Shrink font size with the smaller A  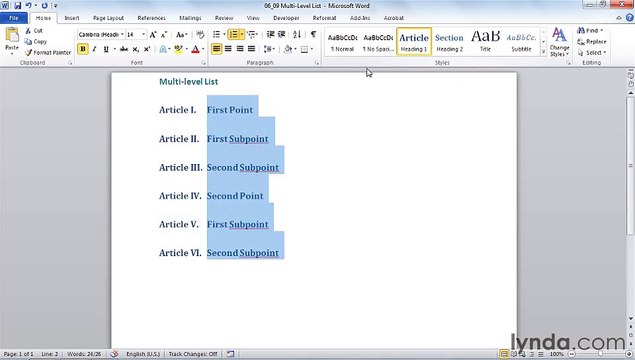pyautogui.click(x=164, y=35)
